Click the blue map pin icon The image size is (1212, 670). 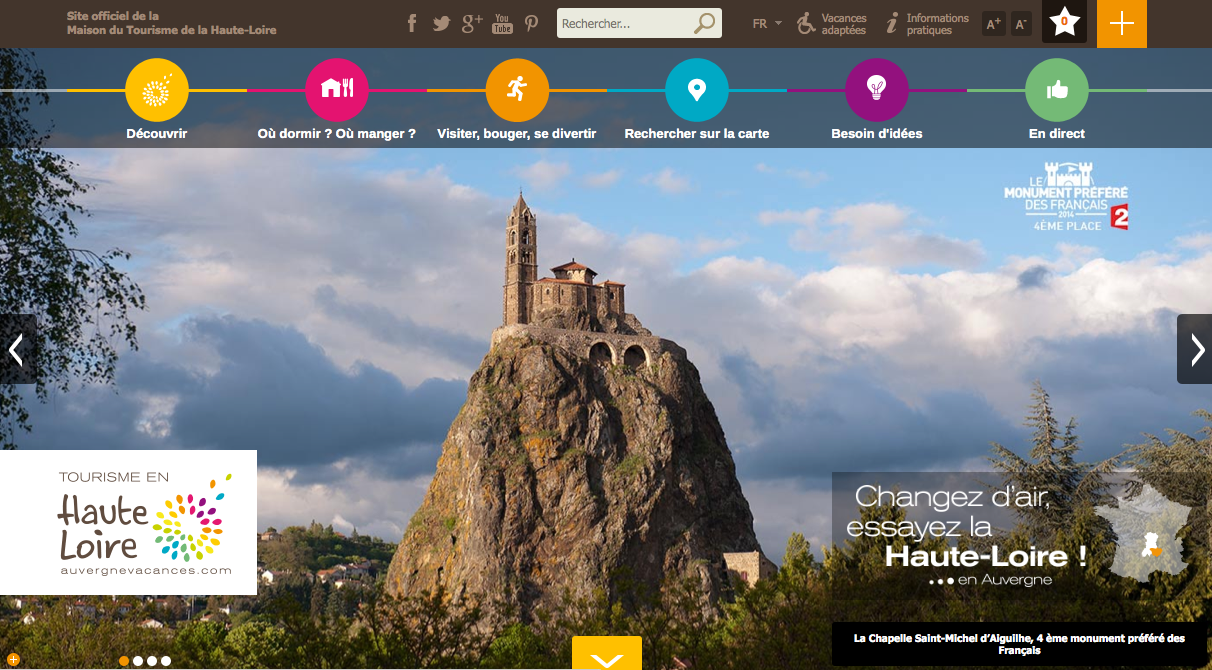pos(697,90)
